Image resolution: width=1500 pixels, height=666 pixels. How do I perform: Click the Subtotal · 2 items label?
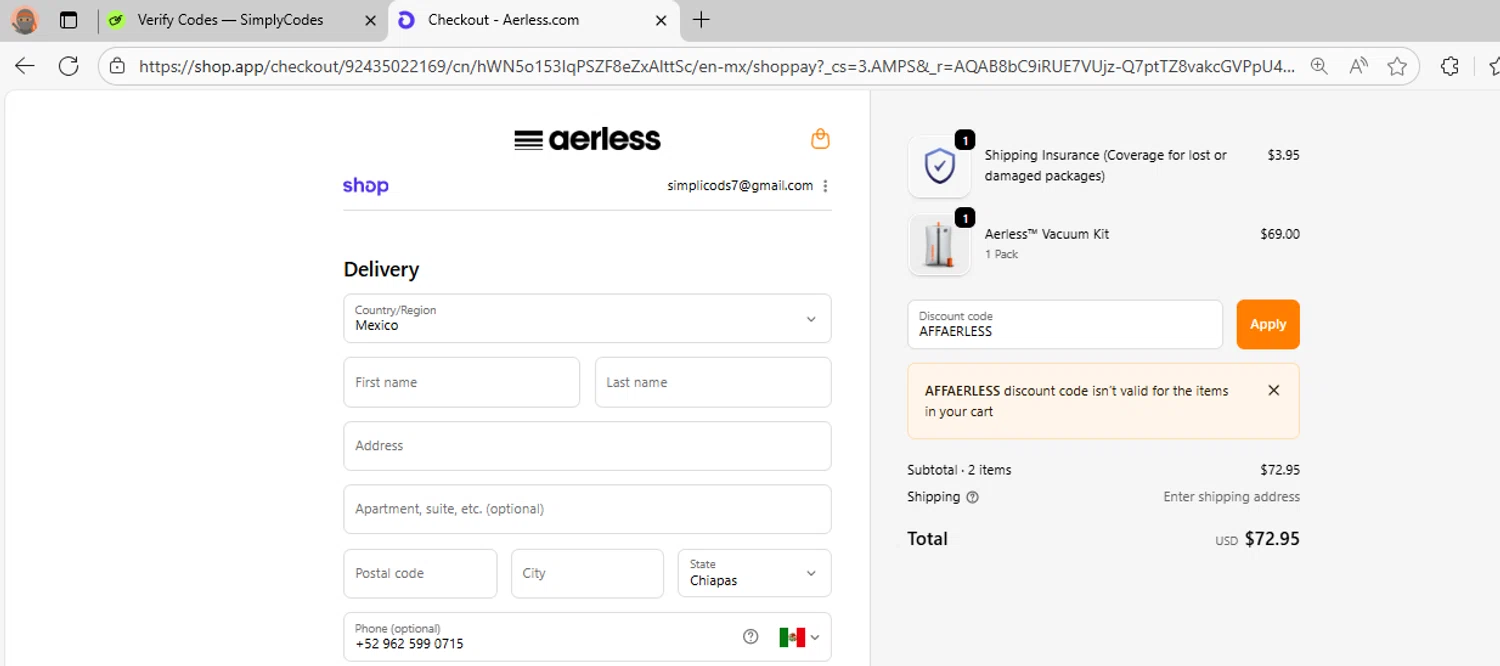(959, 470)
